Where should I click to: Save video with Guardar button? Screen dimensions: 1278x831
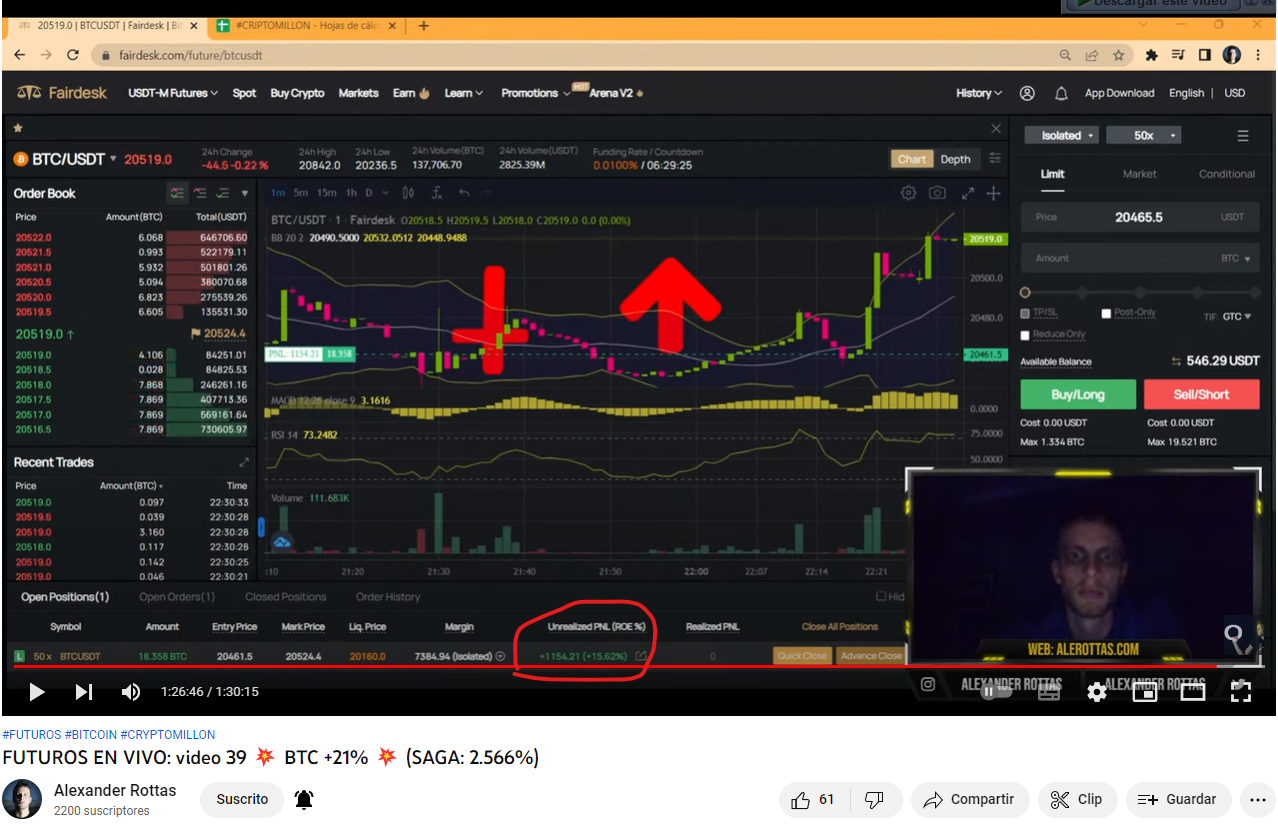click(1179, 799)
